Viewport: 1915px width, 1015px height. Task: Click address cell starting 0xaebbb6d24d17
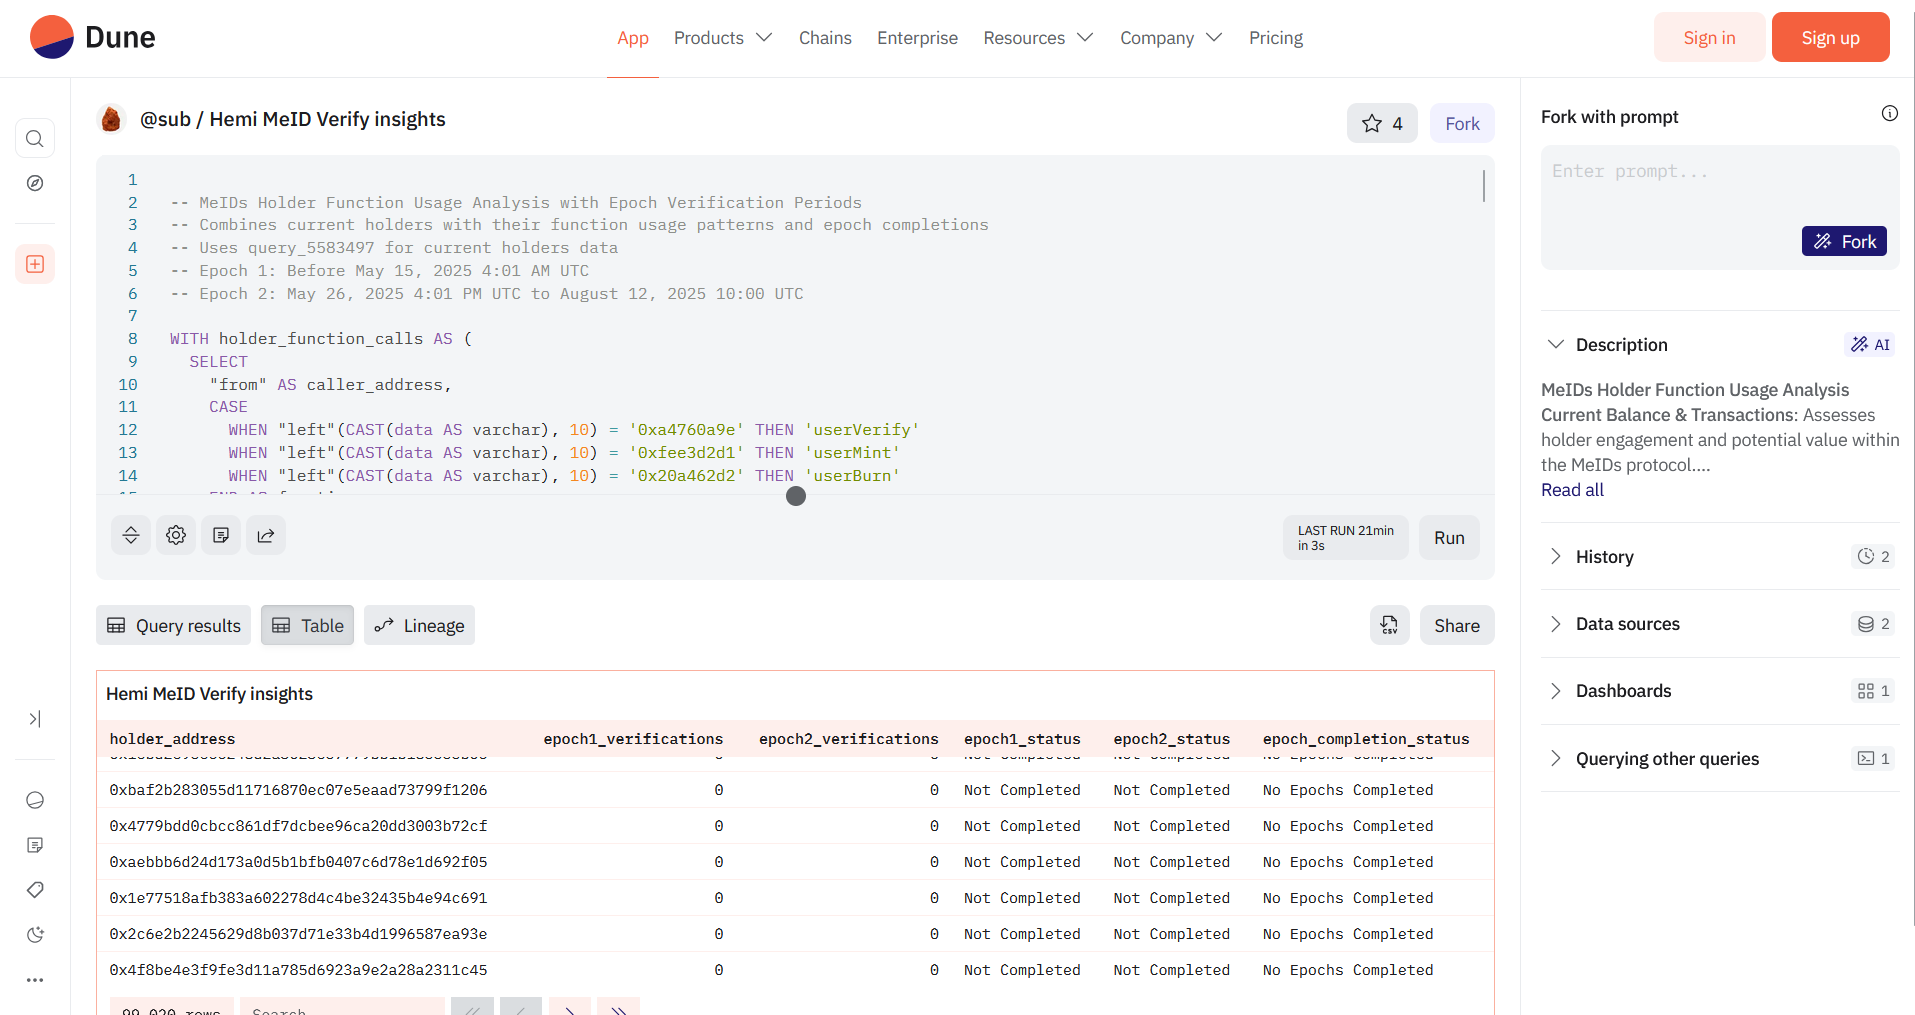pos(298,862)
